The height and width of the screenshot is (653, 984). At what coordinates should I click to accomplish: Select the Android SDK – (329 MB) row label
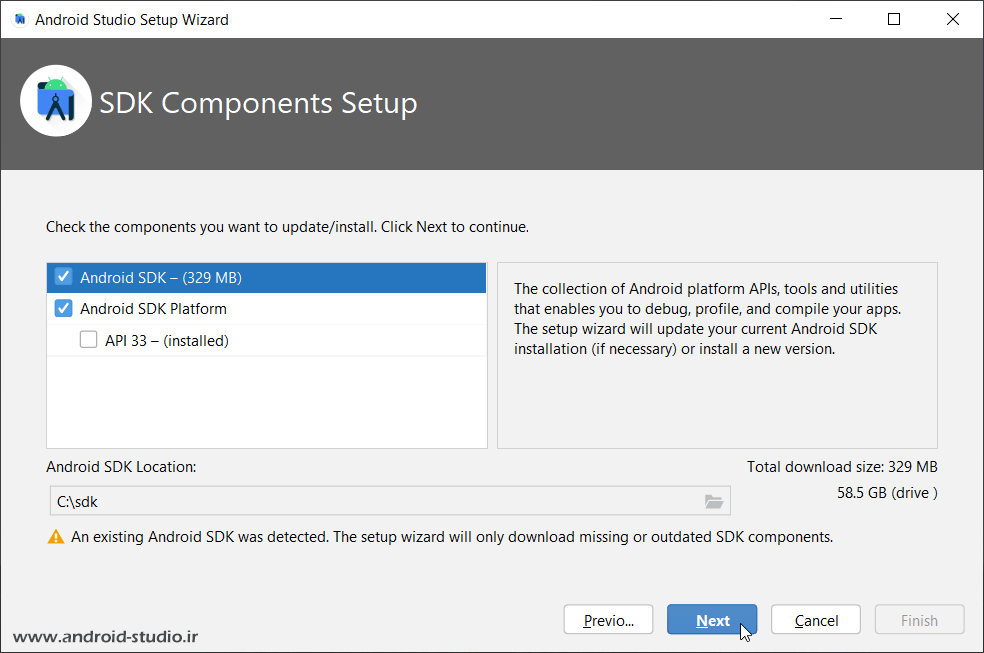click(x=161, y=278)
